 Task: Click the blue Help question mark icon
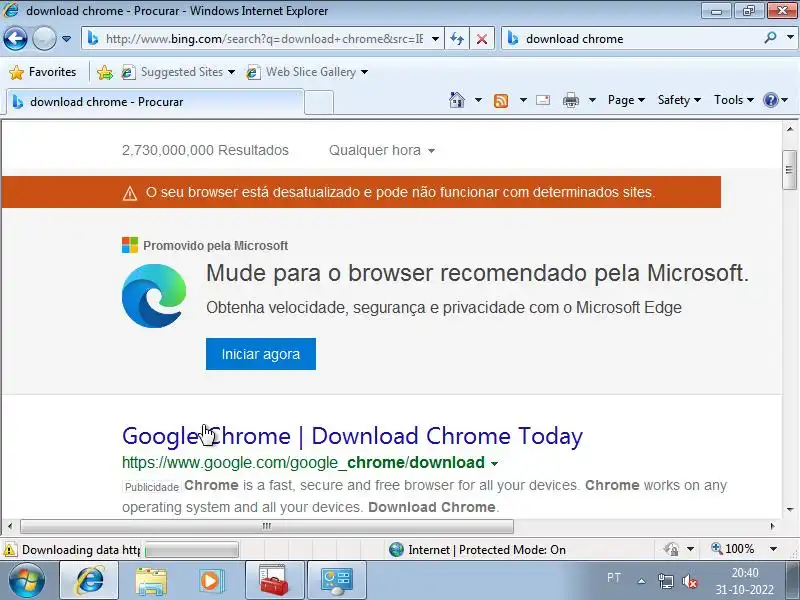[770, 100]
